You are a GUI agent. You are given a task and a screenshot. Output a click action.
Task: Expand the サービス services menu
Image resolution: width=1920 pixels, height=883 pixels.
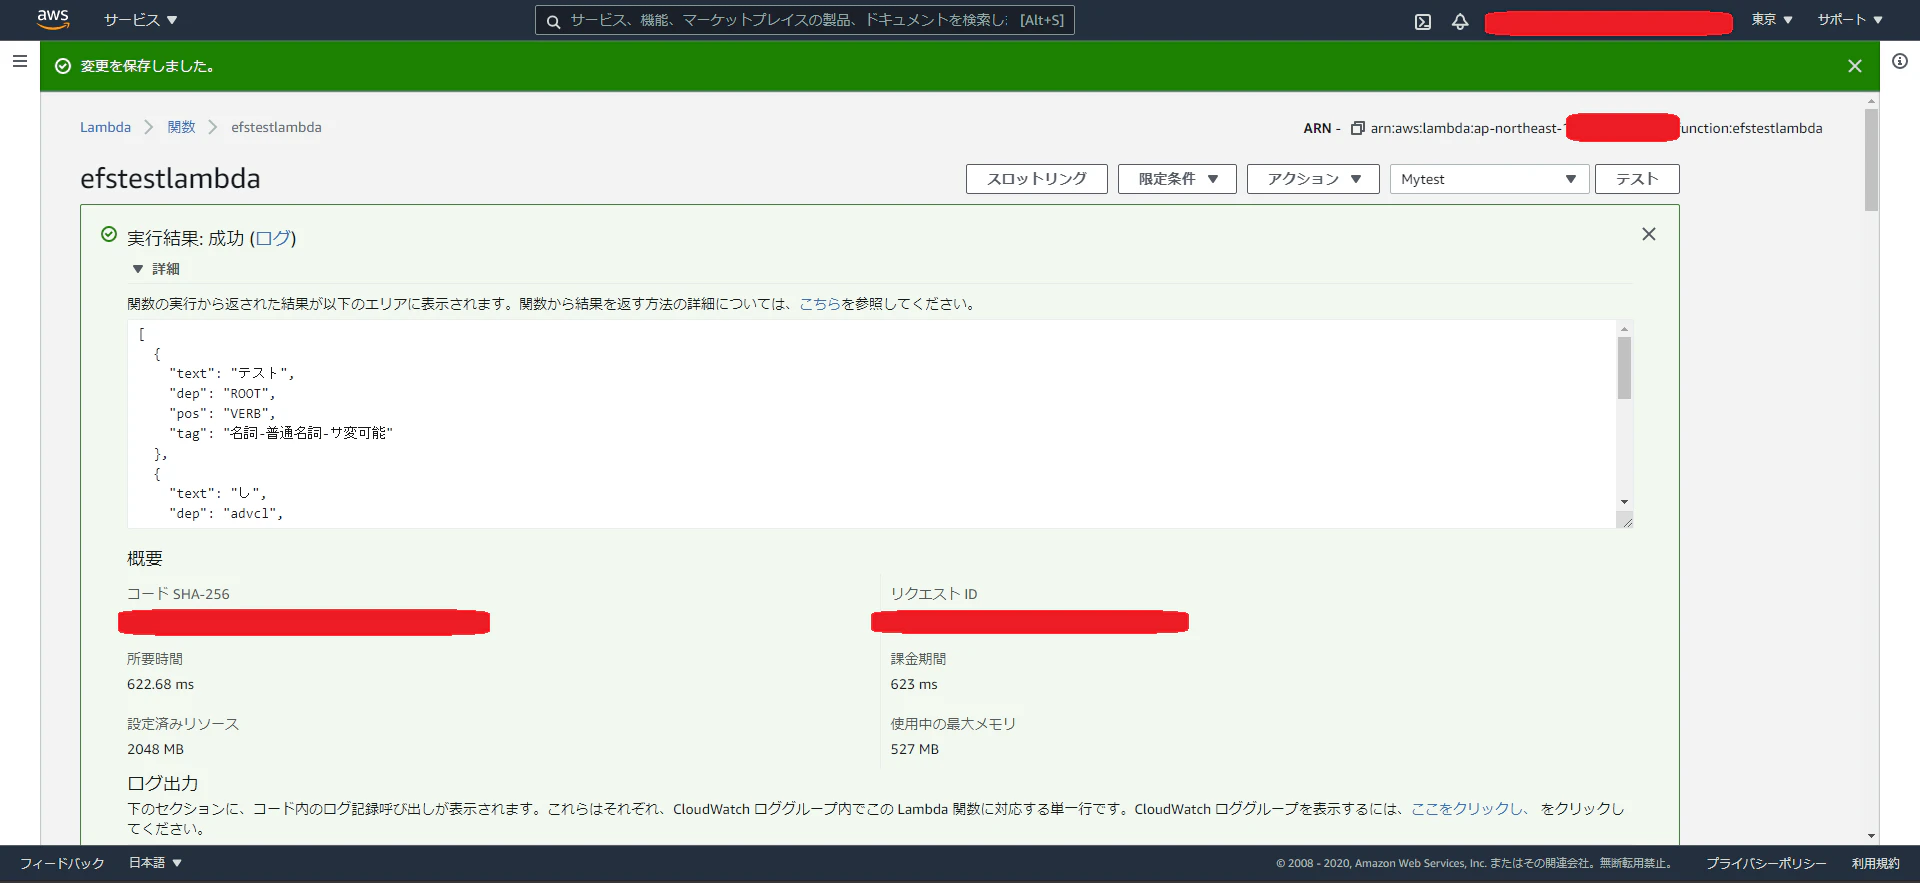[140, 20]
